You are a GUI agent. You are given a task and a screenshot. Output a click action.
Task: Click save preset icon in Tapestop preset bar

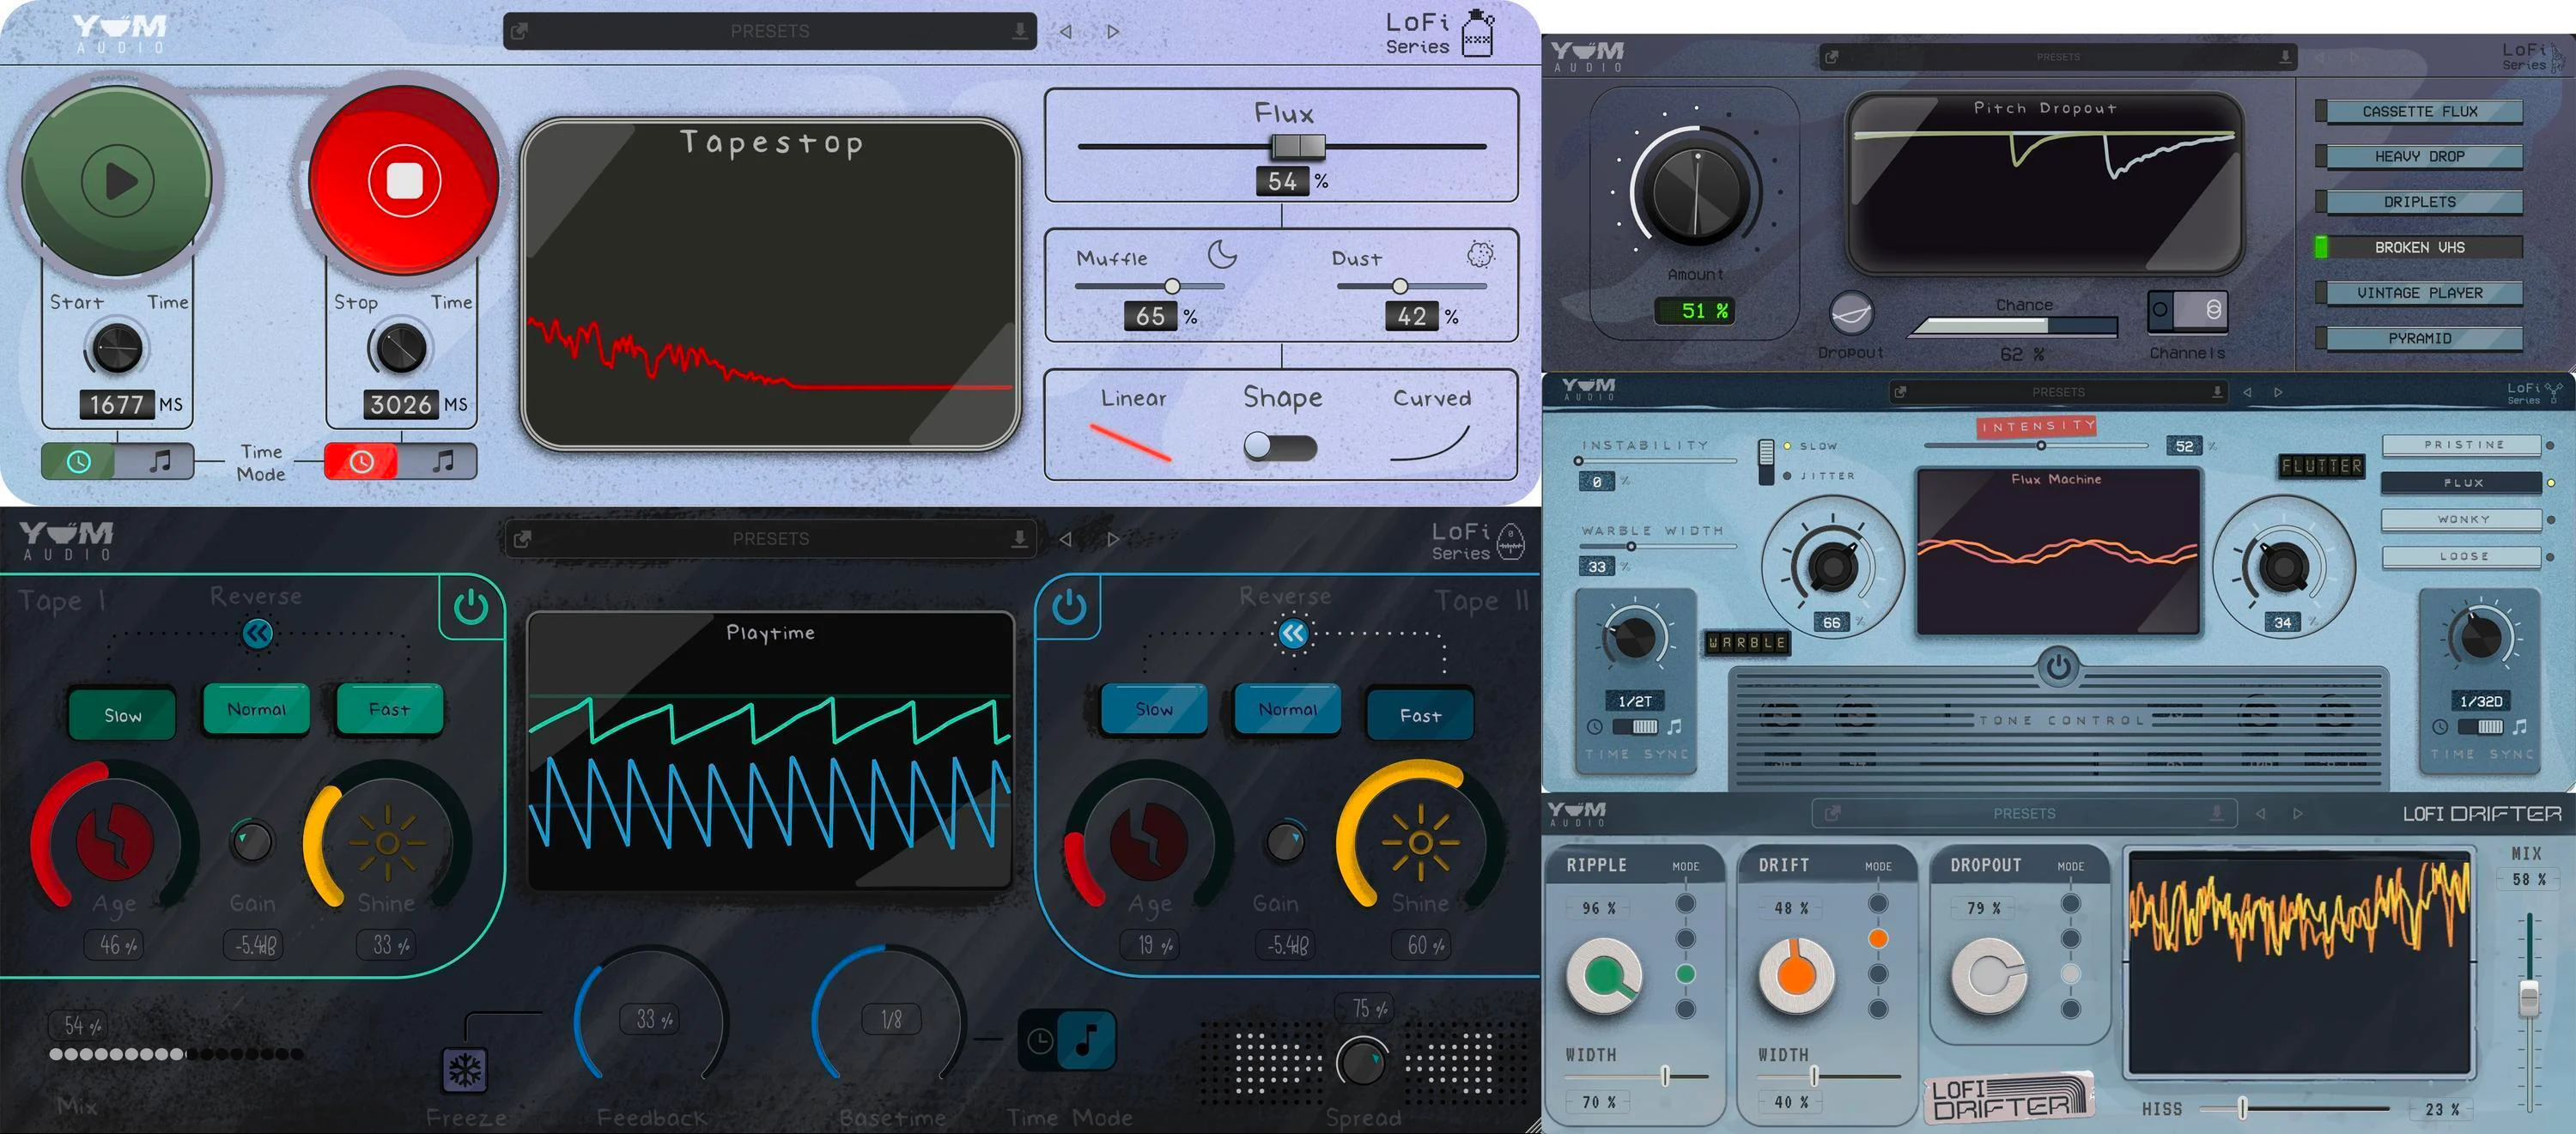[1019, 31]
